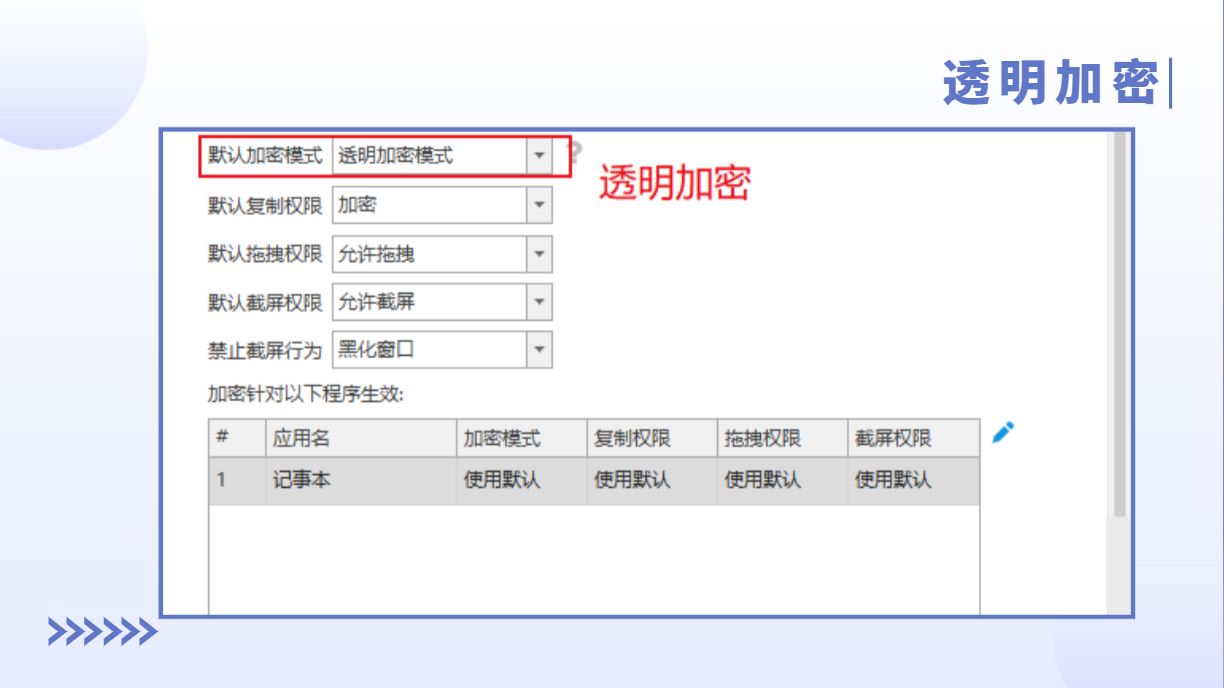Click the 默认加密模式 label

click(265, 156)
